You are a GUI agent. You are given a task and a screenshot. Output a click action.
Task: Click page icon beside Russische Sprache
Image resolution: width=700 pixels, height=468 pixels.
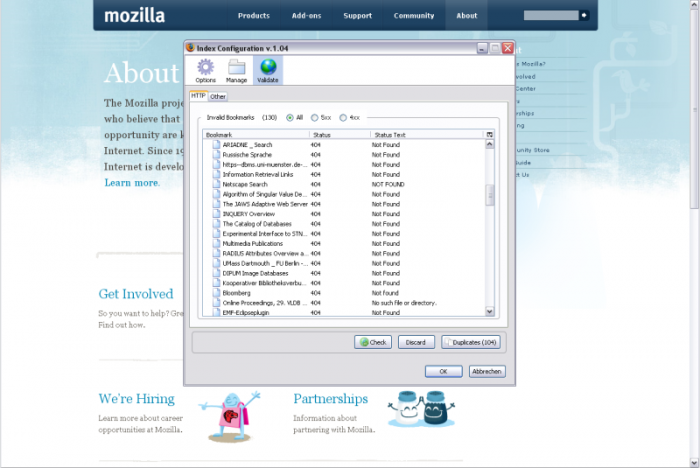217,155
